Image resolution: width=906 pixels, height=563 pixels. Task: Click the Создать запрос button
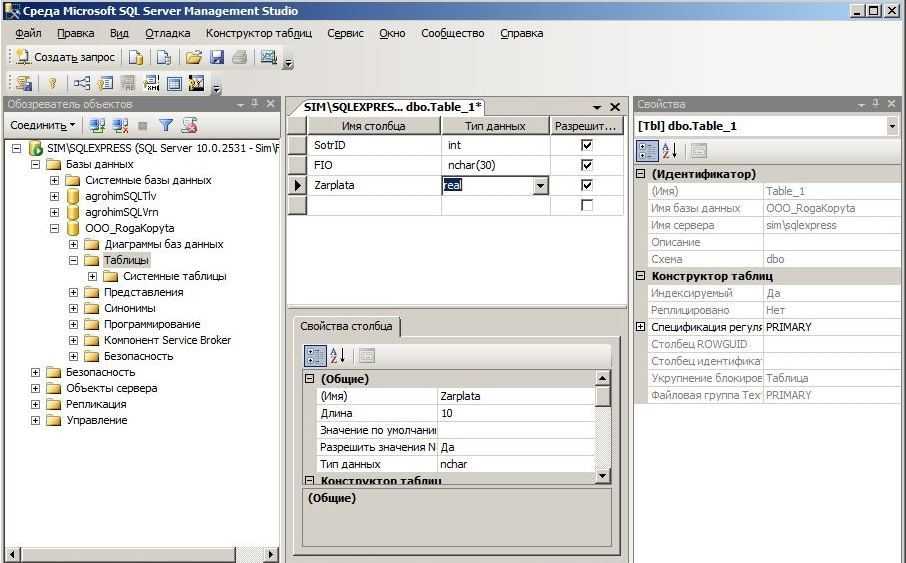(x=65, y=57)
